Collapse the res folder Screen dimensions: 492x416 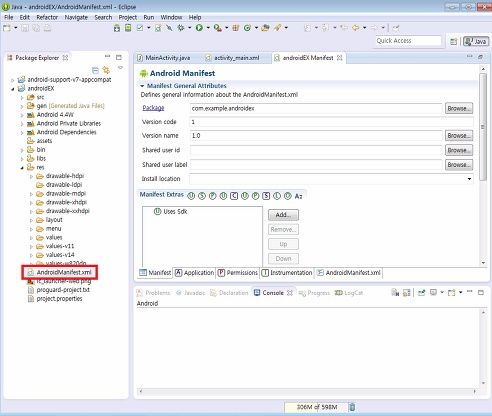click(x=22, y=168)
